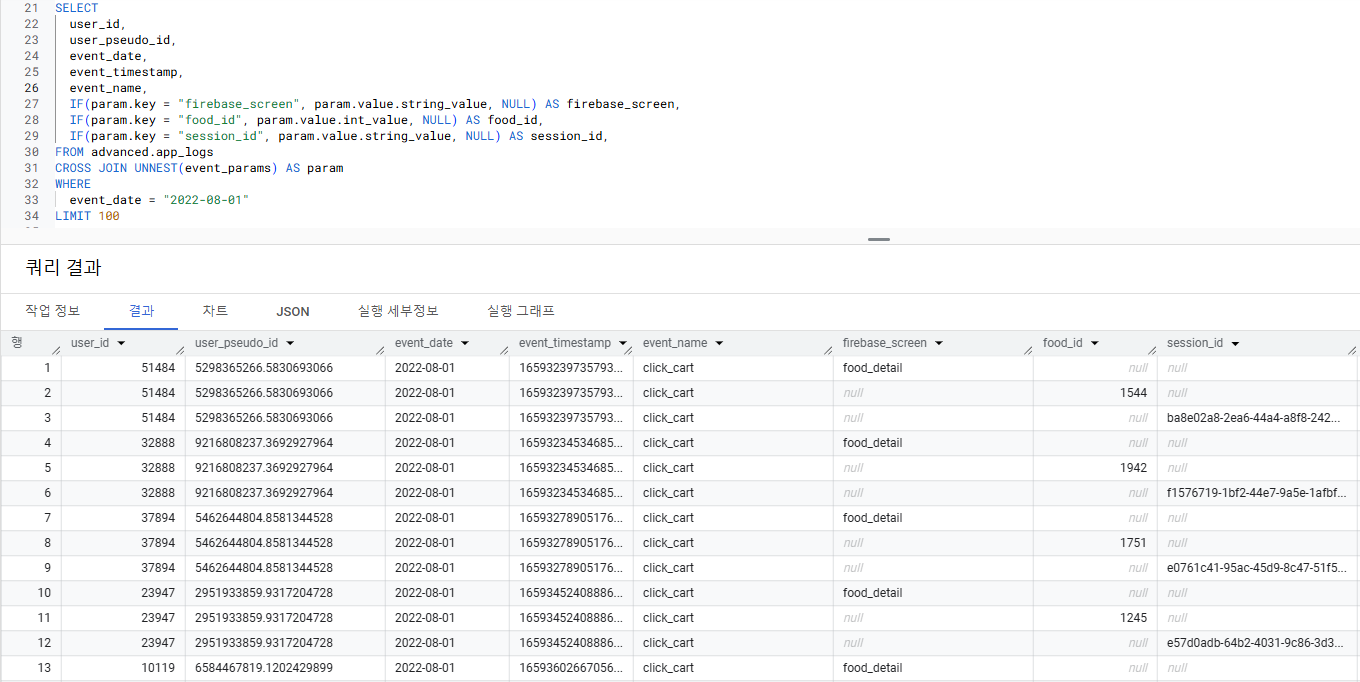This screenshot has height=682, width=1360.
Task: Click the "firebase_screen" string in line 27
Action: pyautogui.click(x=238, y=104)
